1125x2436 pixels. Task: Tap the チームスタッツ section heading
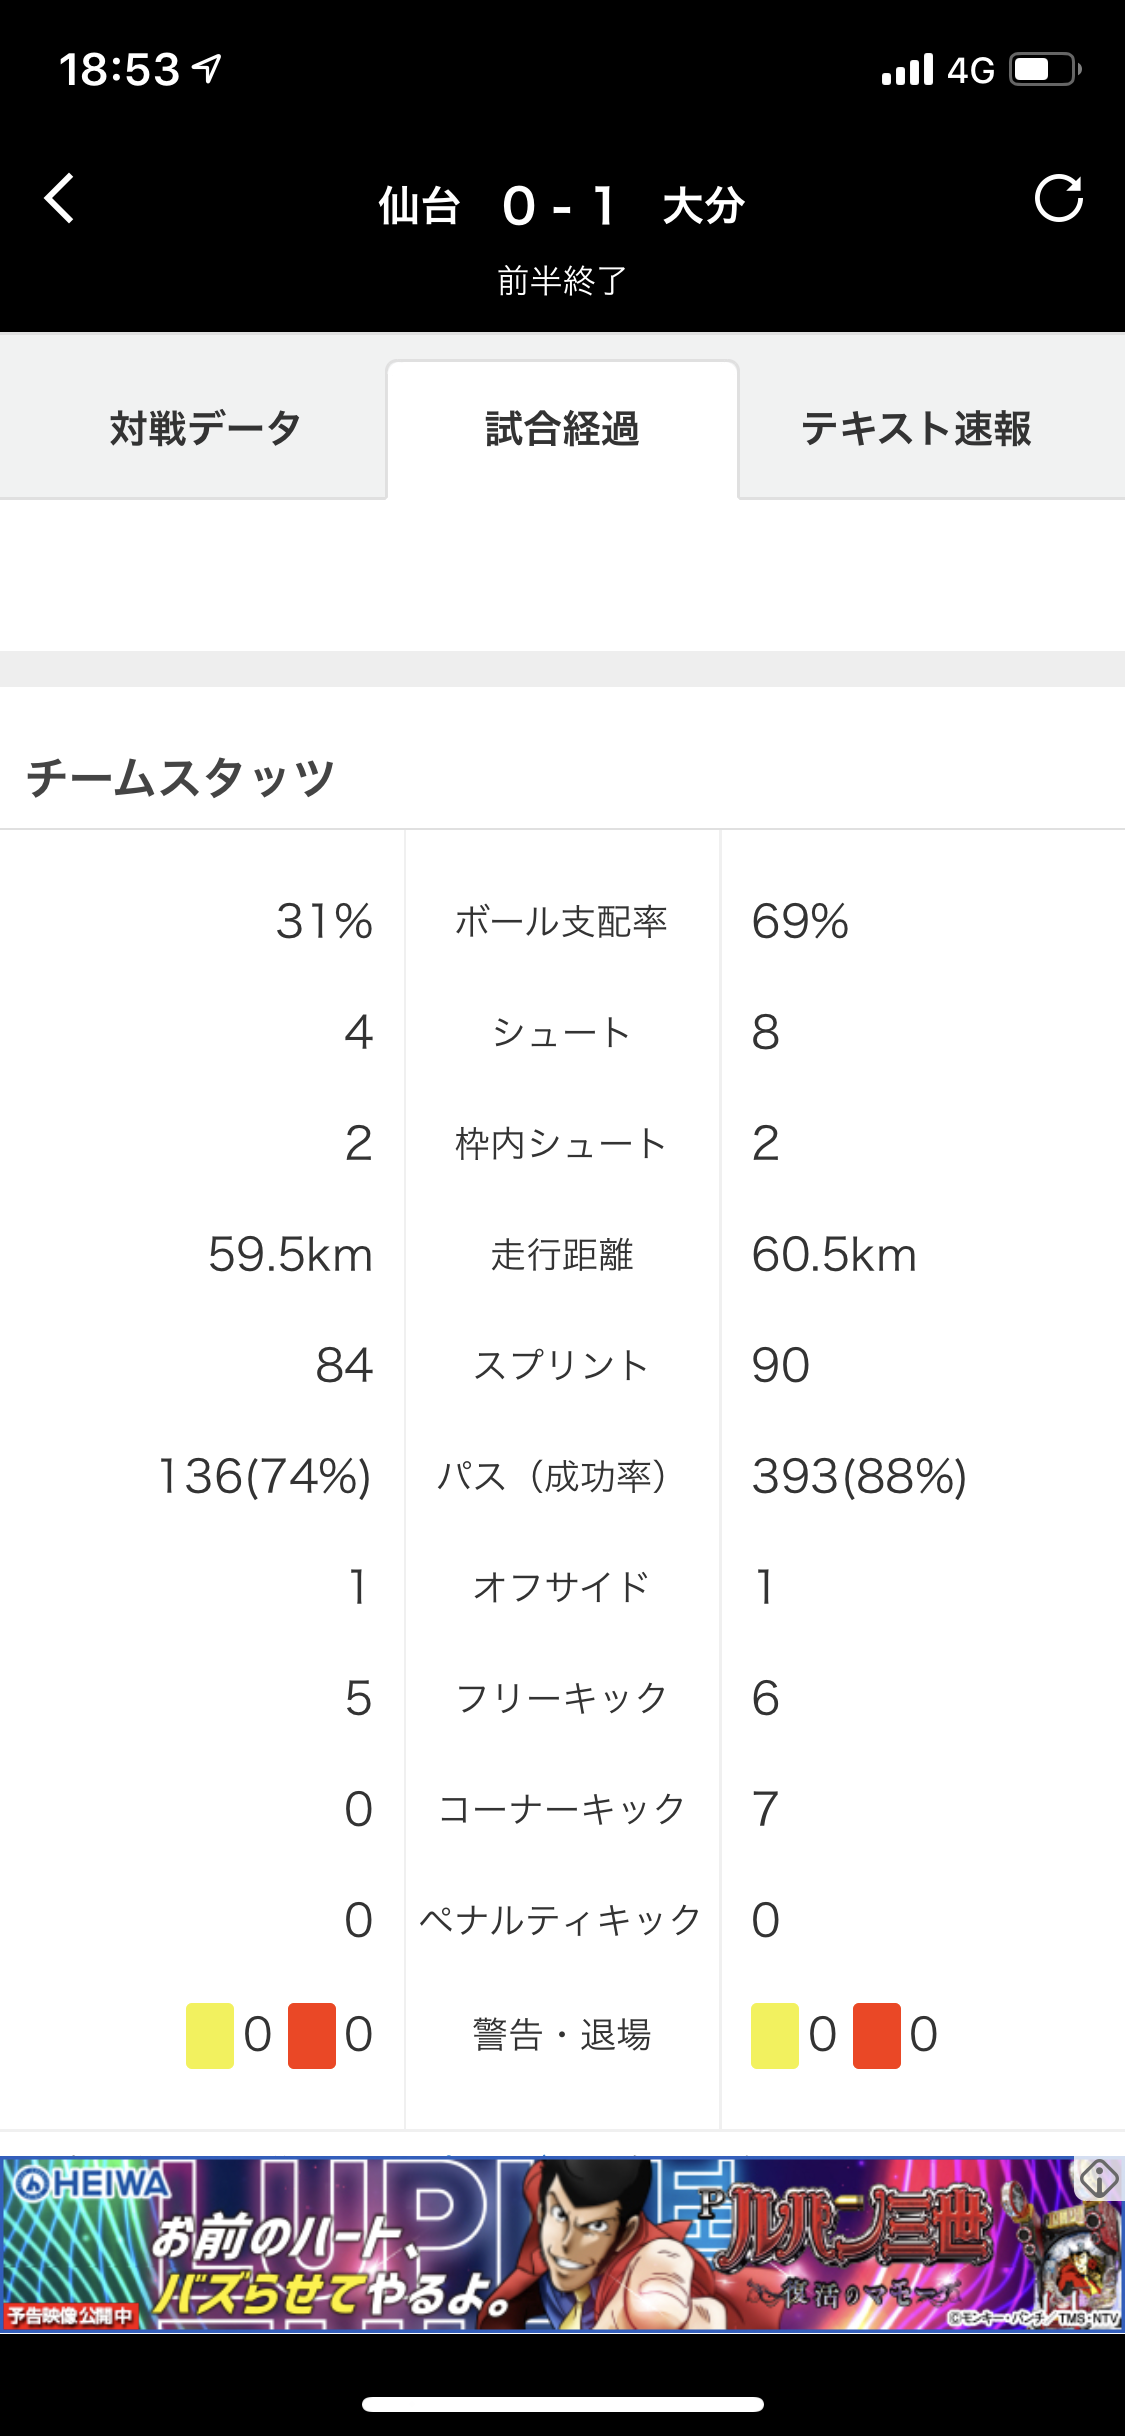[x=181, y=777]
